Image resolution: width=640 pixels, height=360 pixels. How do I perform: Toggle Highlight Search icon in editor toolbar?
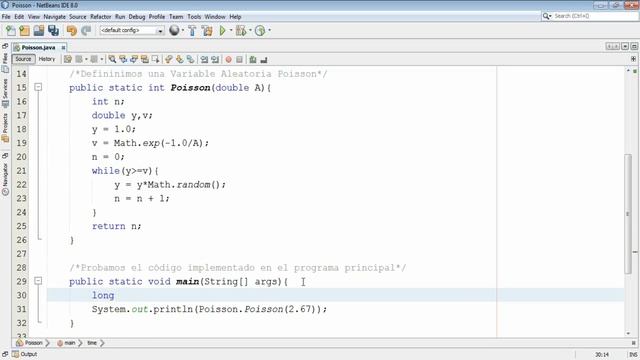(144, 60)
